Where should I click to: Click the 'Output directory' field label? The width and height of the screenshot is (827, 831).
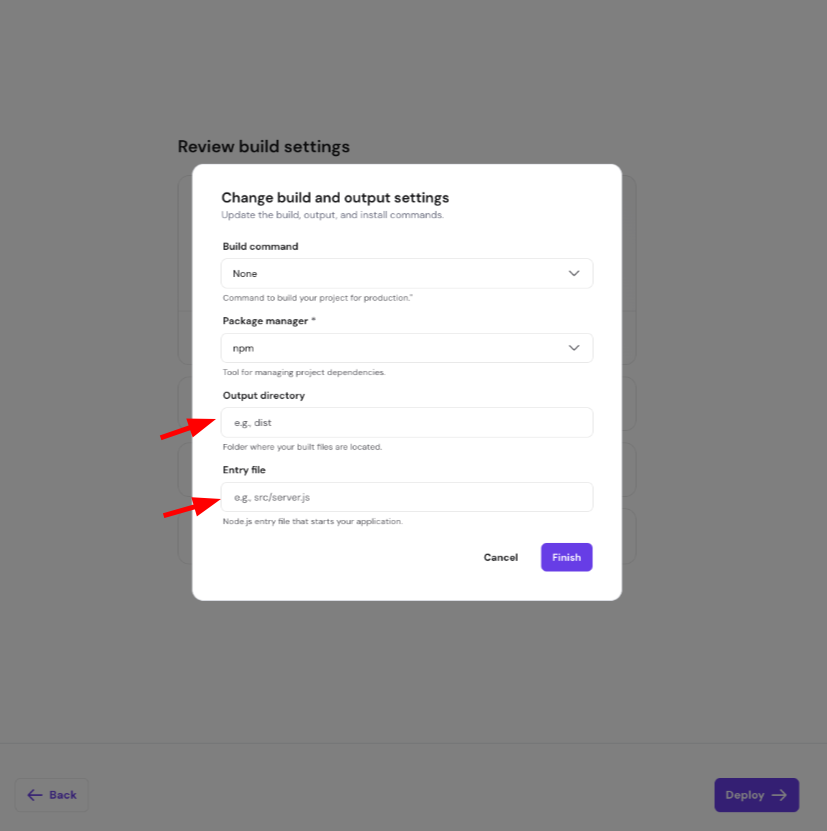[264, 395]
